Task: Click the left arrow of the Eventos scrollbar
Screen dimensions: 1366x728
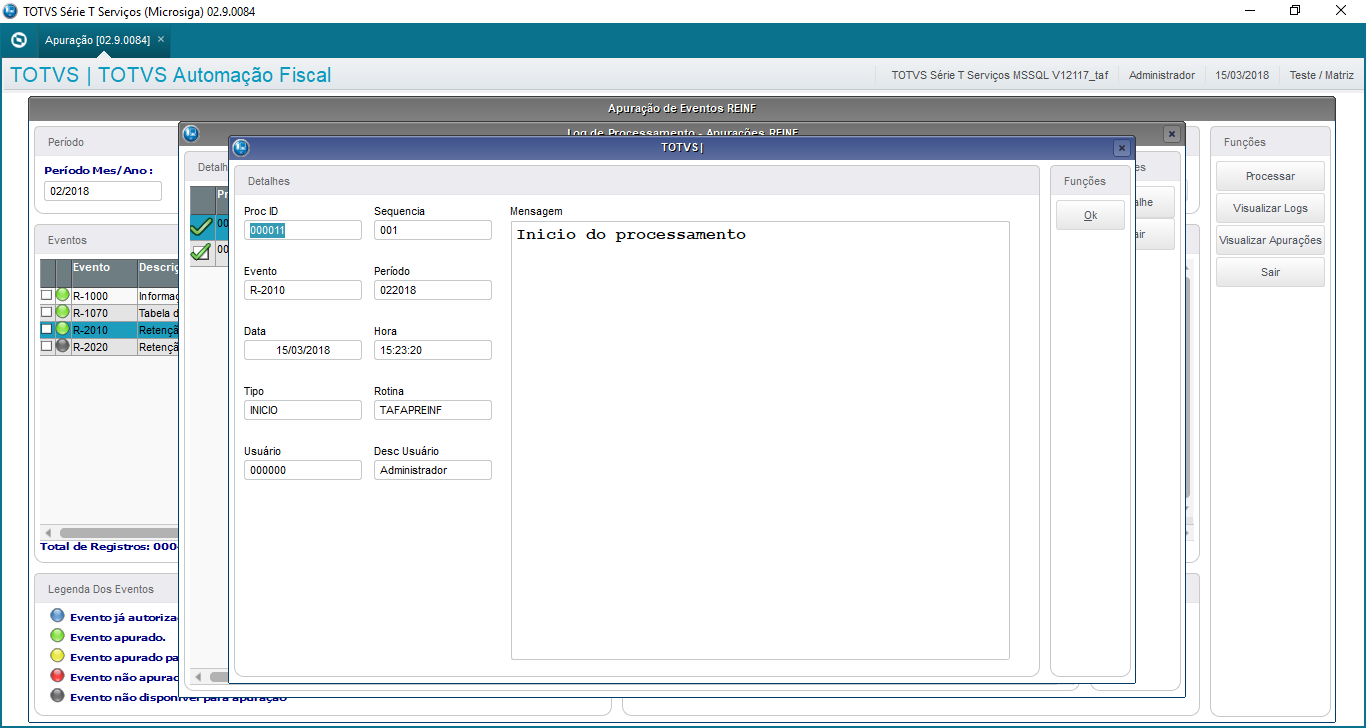Action: pyautogui.click(x=47, y=533)
